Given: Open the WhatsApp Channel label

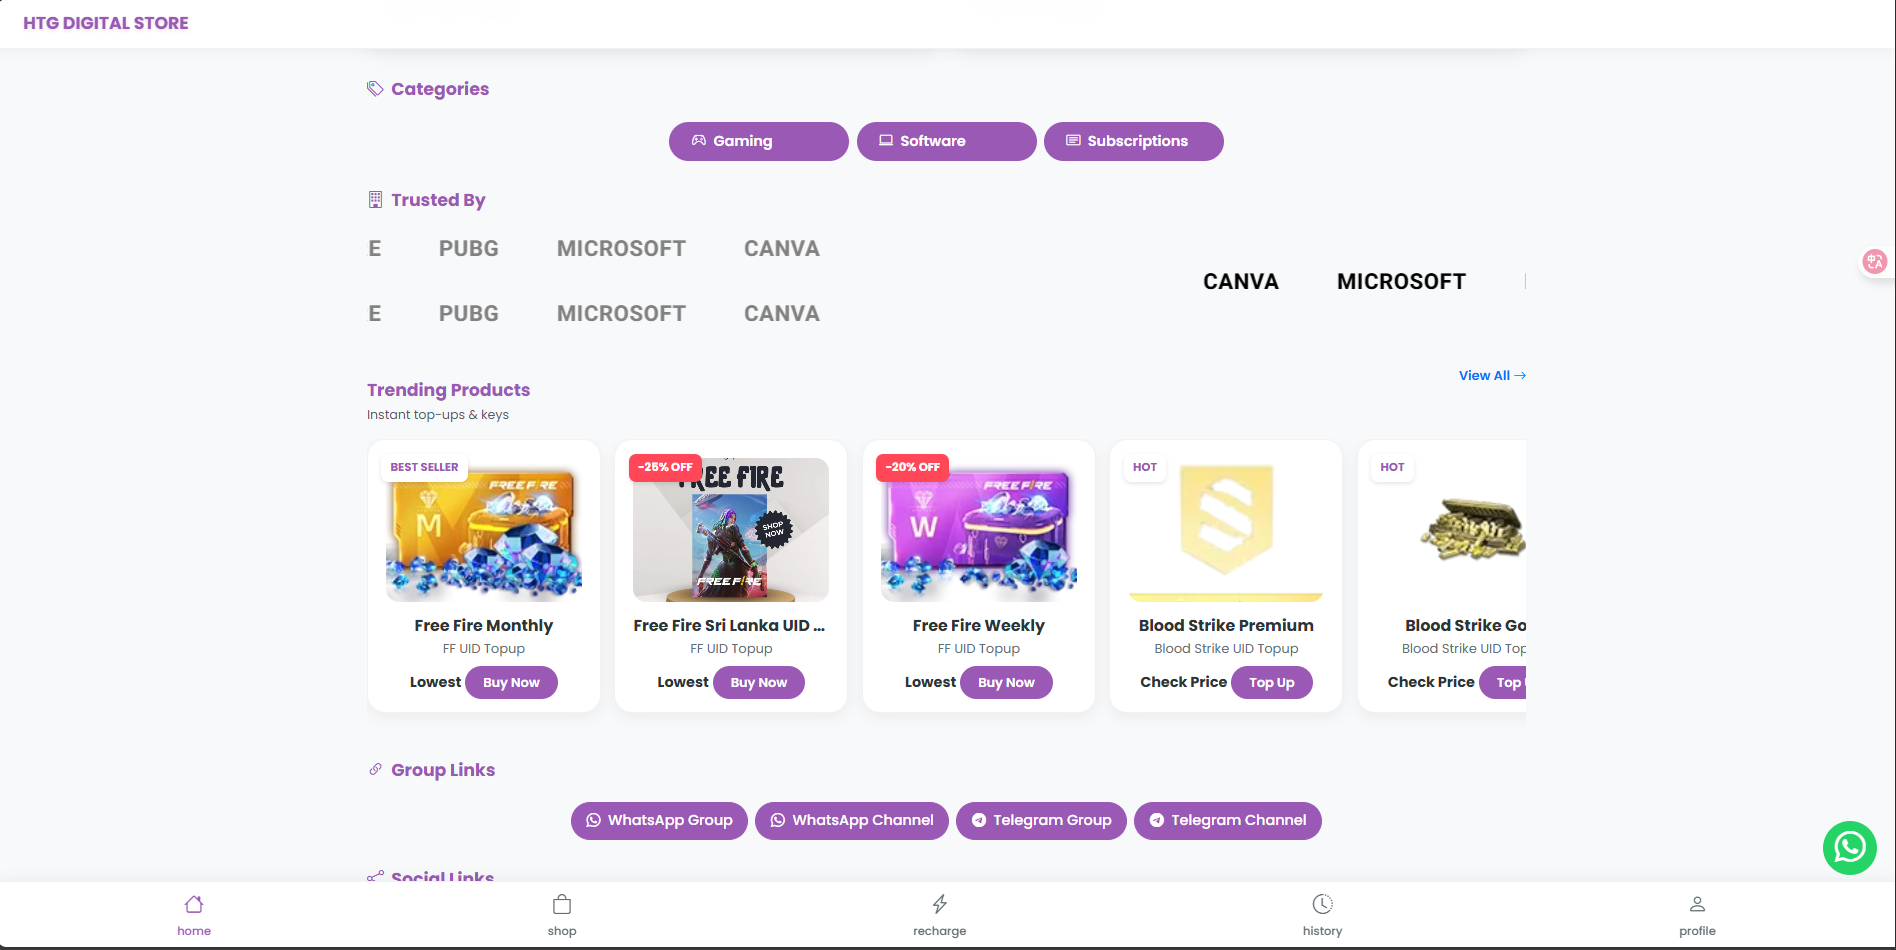Looking at the screenshot, I should pyautogui.click(x=863, y=820).
